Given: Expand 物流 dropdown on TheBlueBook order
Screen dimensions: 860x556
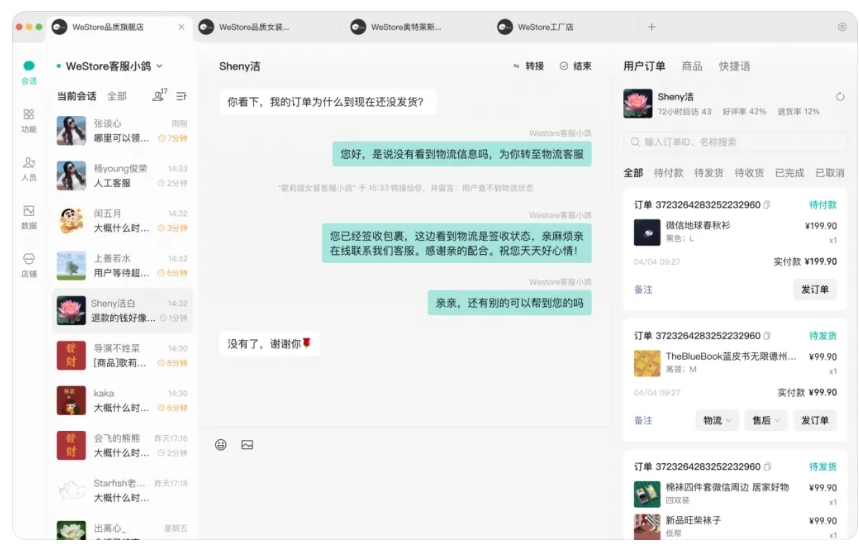Looking at the screenshot, I should (x=717, y=421).
